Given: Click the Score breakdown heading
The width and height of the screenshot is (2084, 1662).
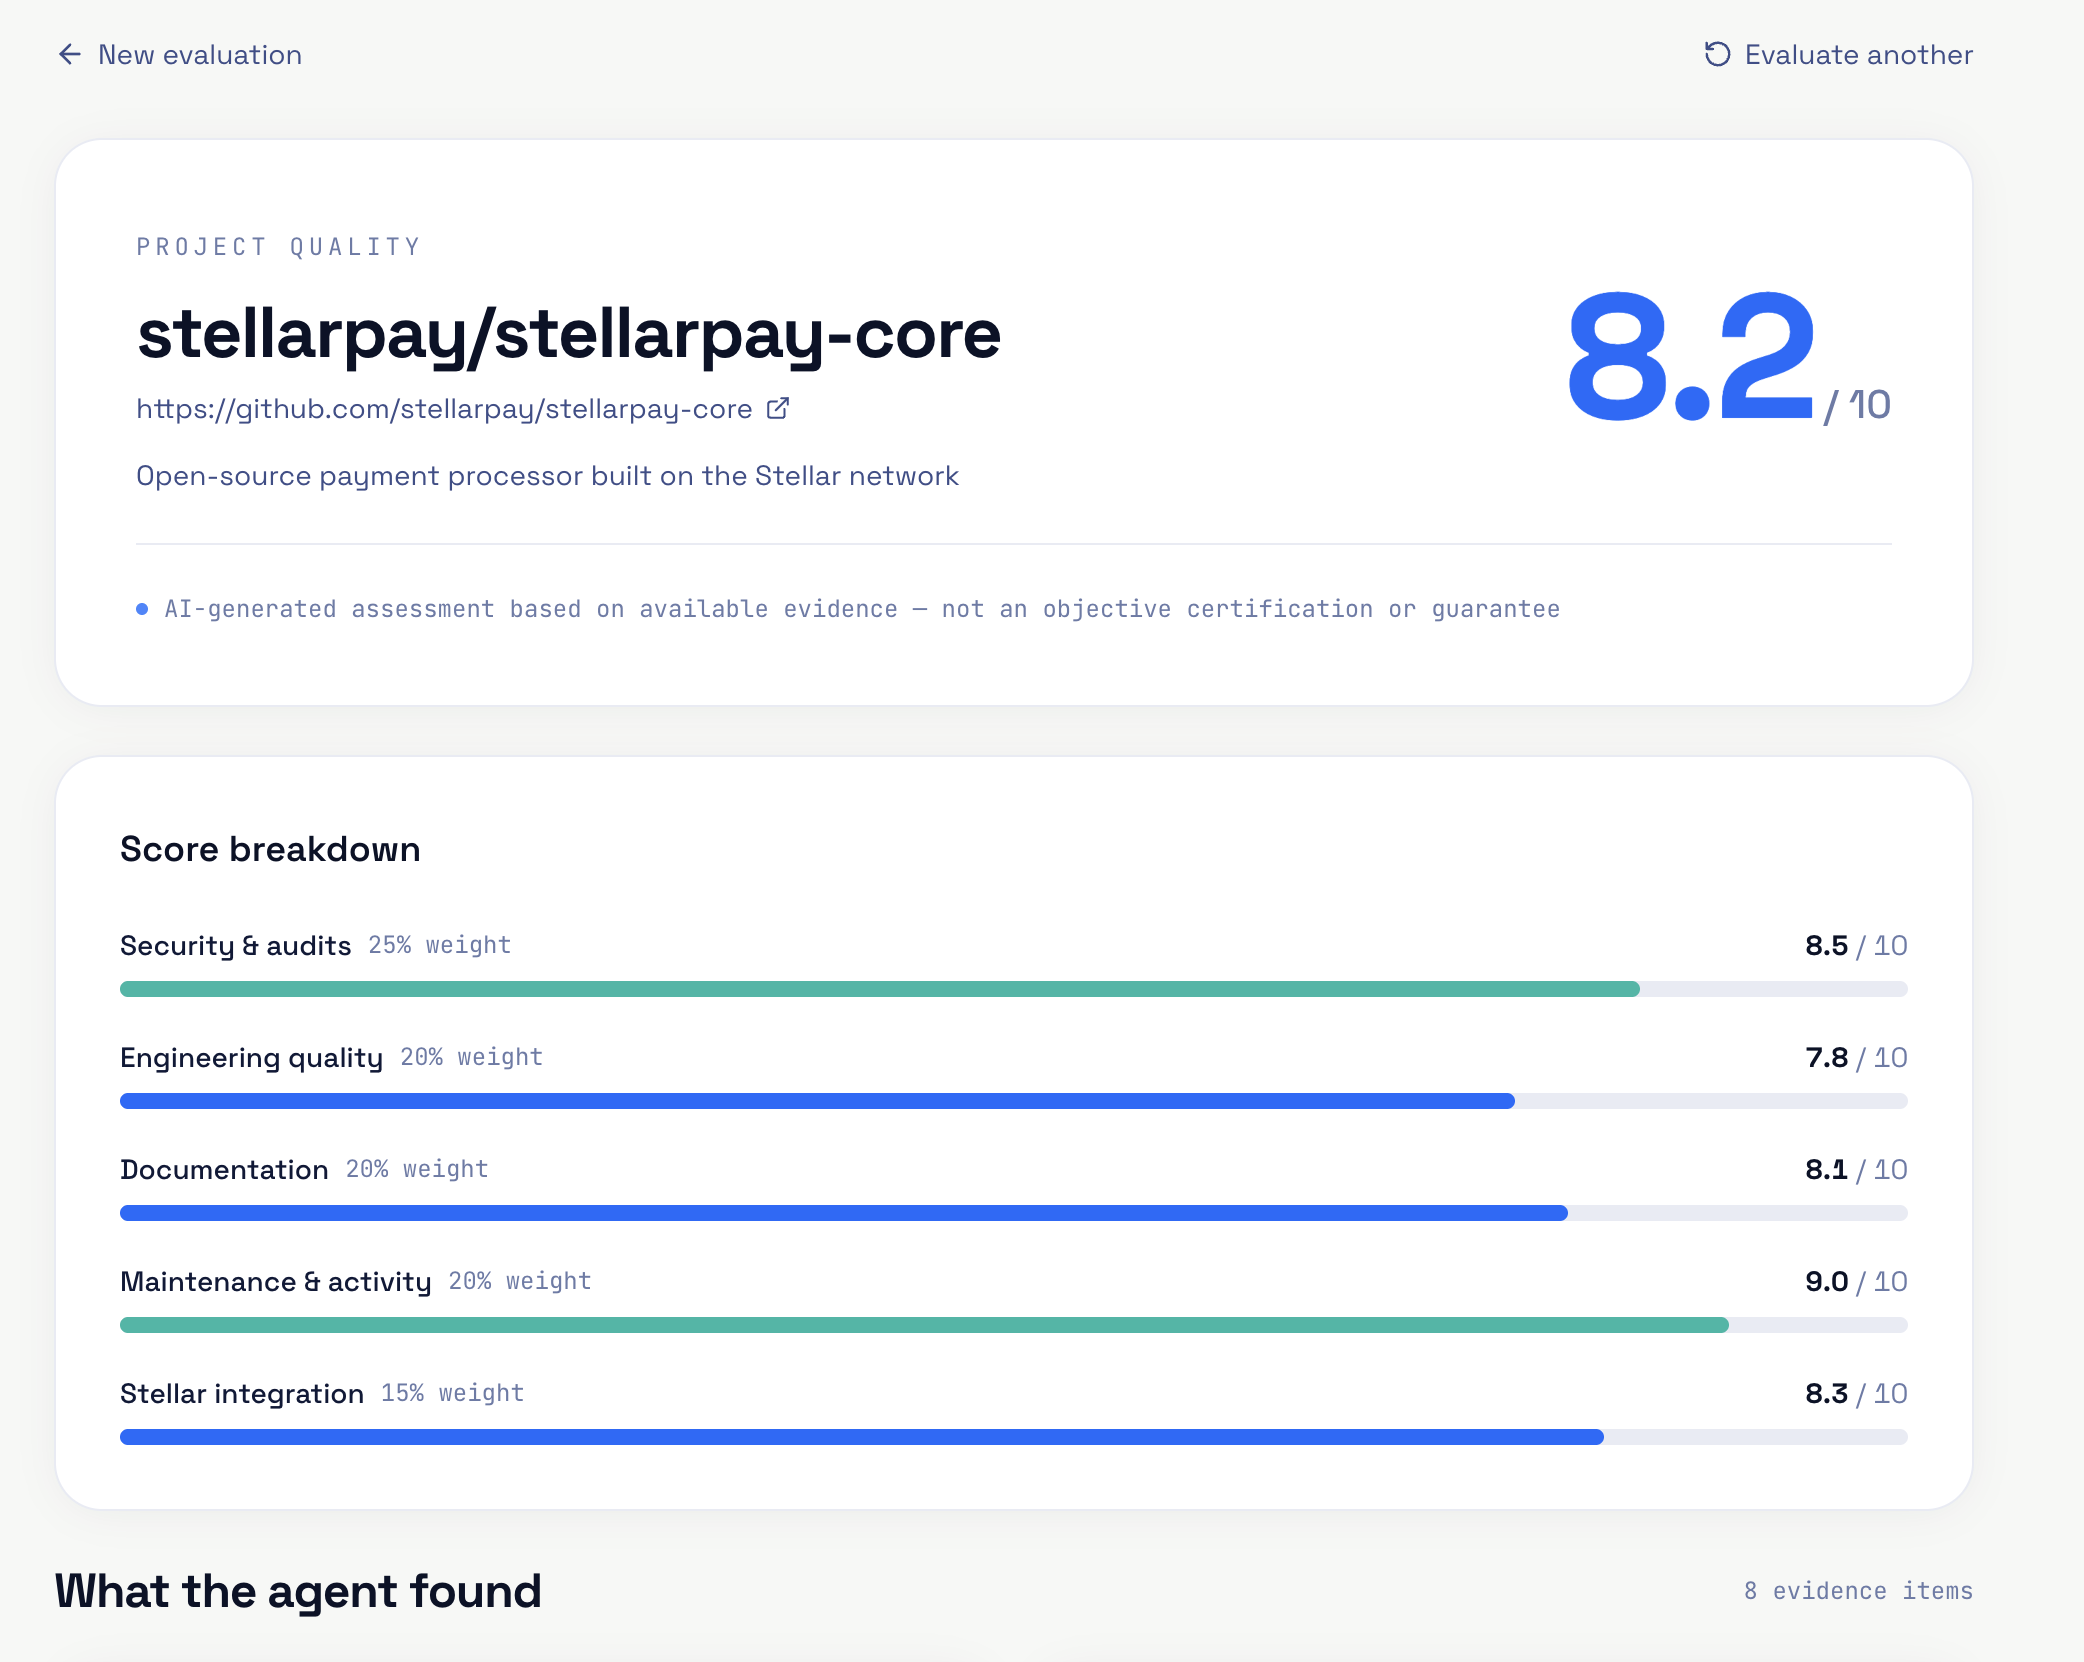Looking at the screenshot, I should point(270,849).
